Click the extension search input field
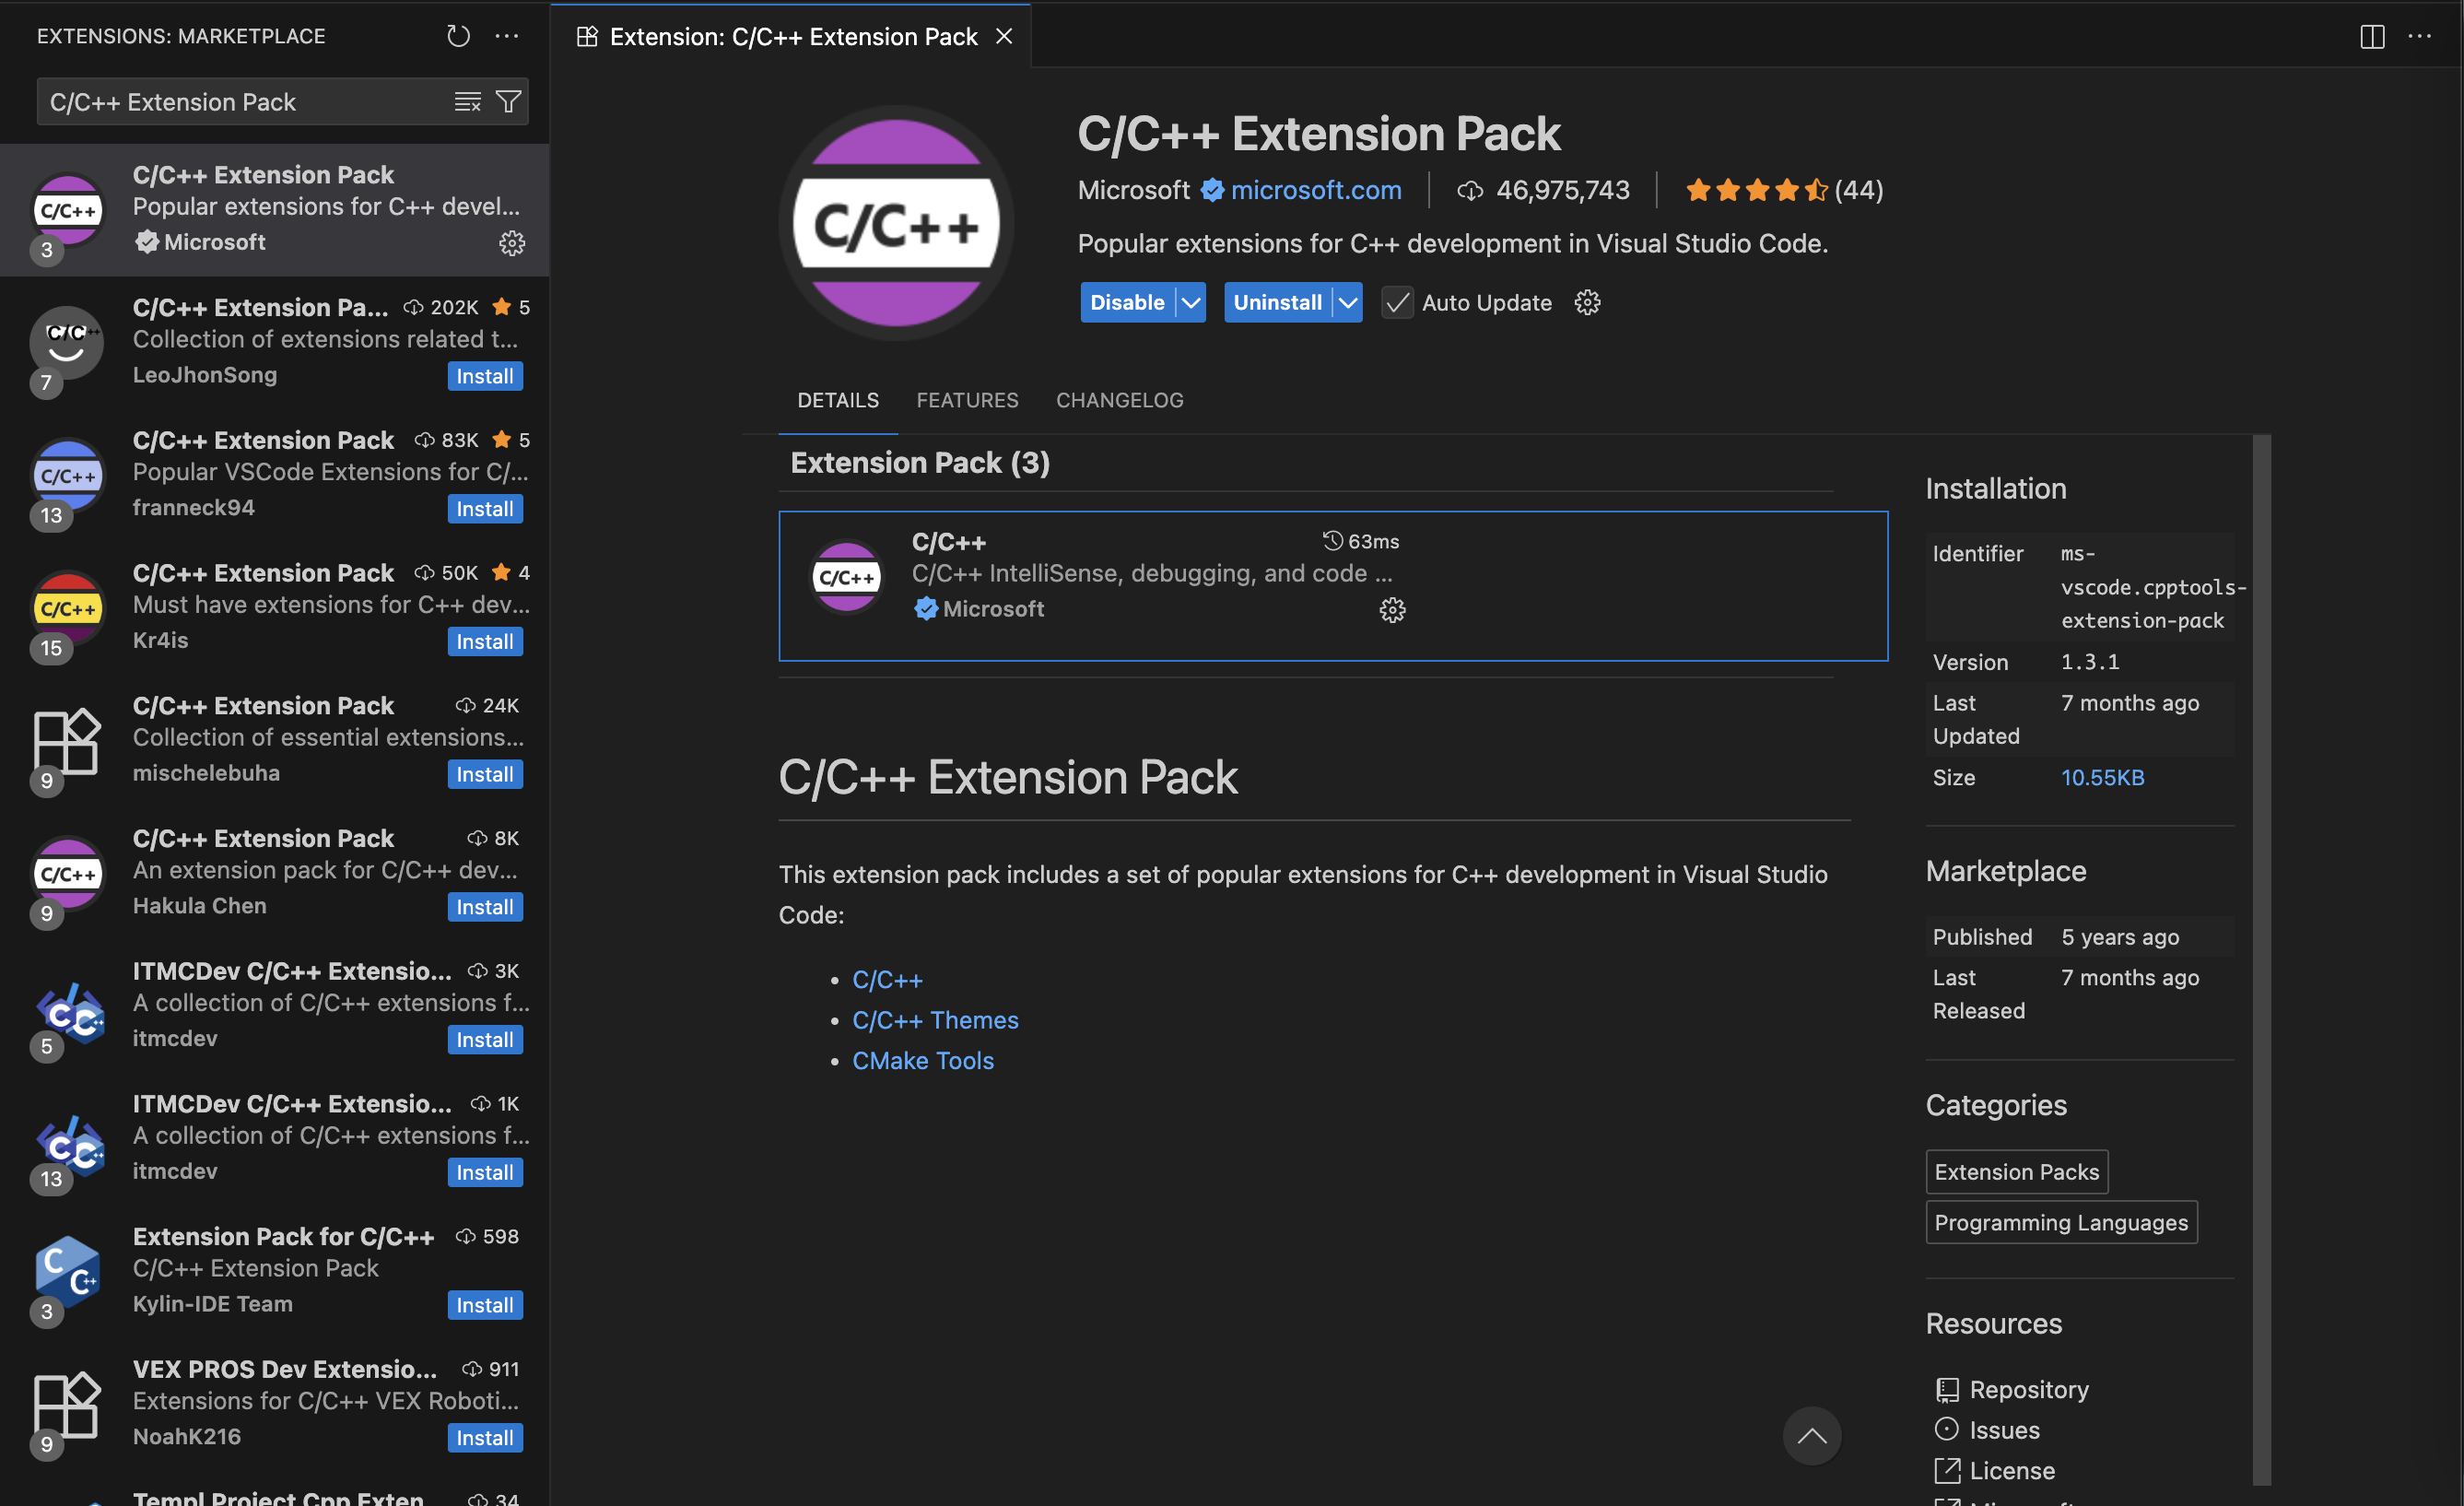This screenshot has height=1506, width=2464. 240,102
